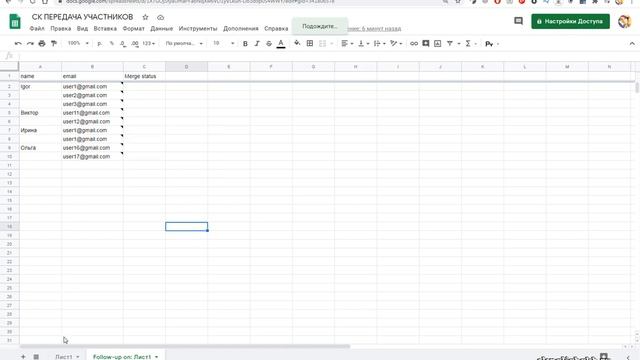Toggle italic formatting
The height and width of the screenshot is (360, 640).
[x=257, y=44]
